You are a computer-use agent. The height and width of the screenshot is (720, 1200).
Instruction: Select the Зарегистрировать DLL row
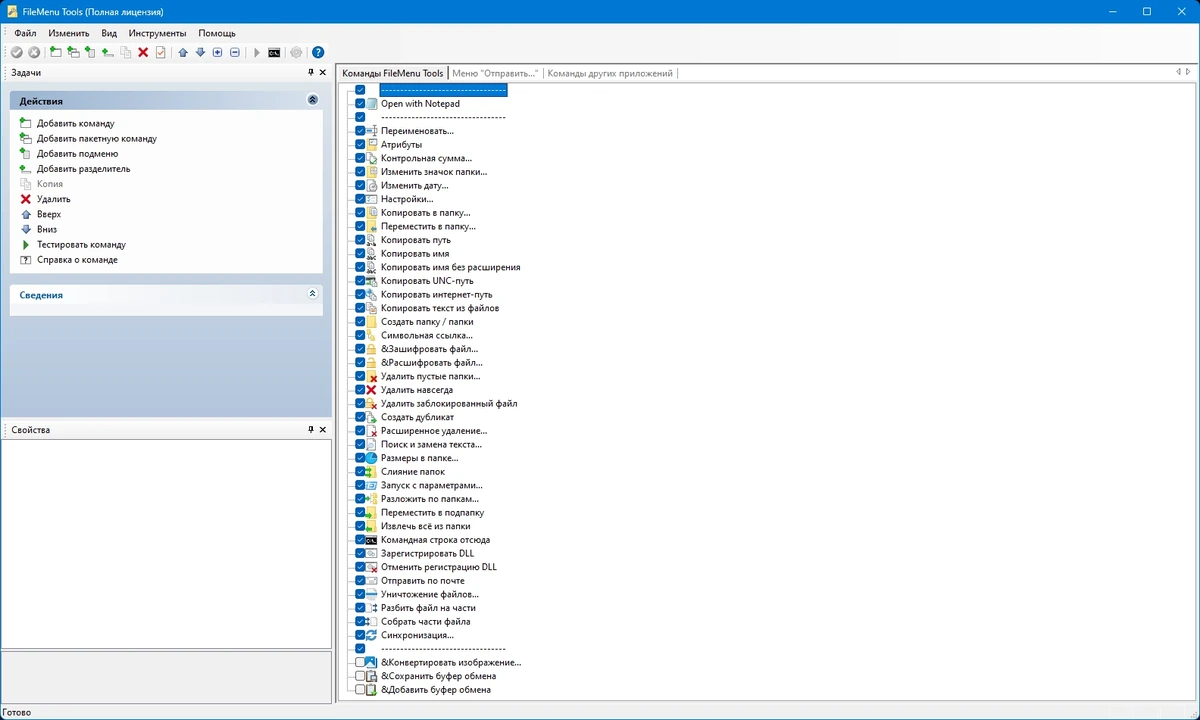[x=427, y=553]
